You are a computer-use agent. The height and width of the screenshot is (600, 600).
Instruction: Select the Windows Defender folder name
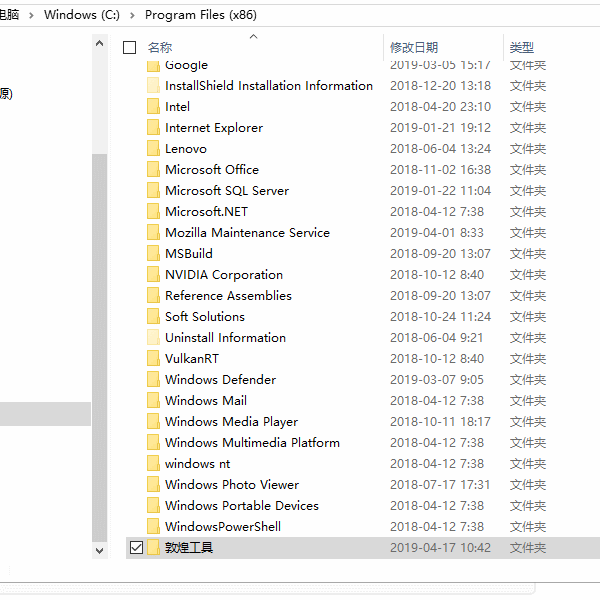pos(220,380)
